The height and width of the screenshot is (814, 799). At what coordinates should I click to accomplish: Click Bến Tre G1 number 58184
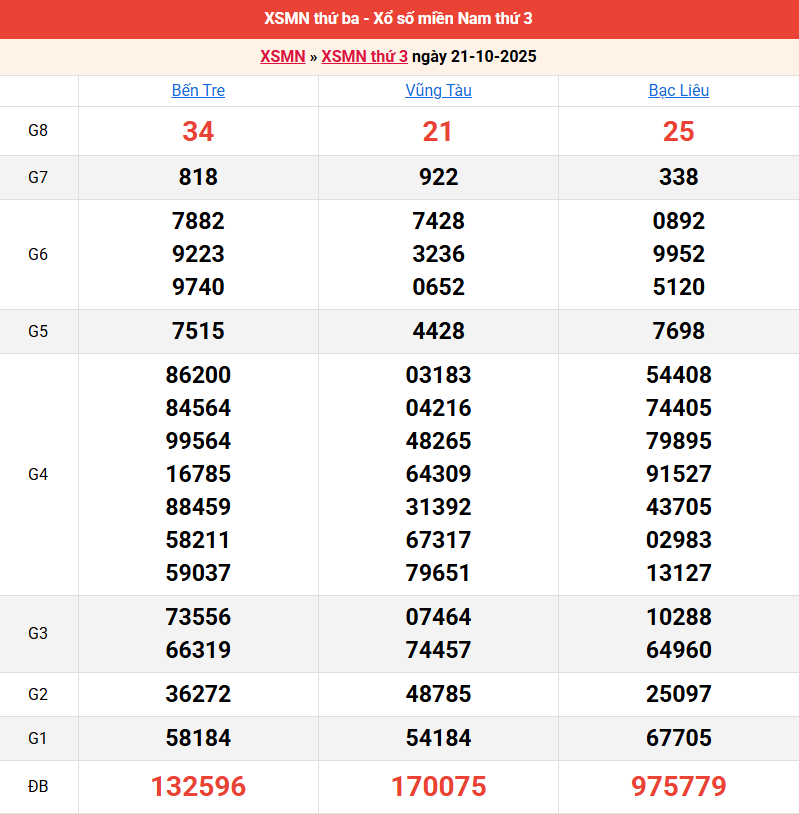pyautogui.click(x=198, y=738)
